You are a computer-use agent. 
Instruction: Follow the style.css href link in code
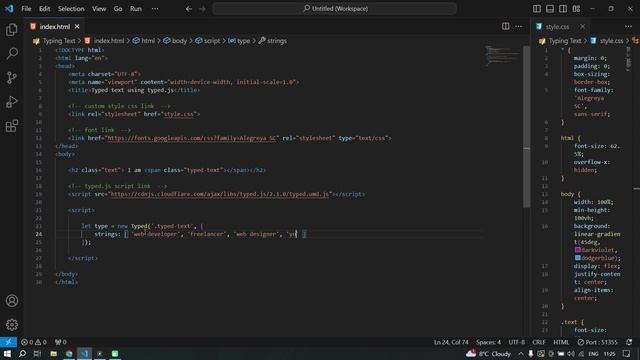tap(179, 114)
